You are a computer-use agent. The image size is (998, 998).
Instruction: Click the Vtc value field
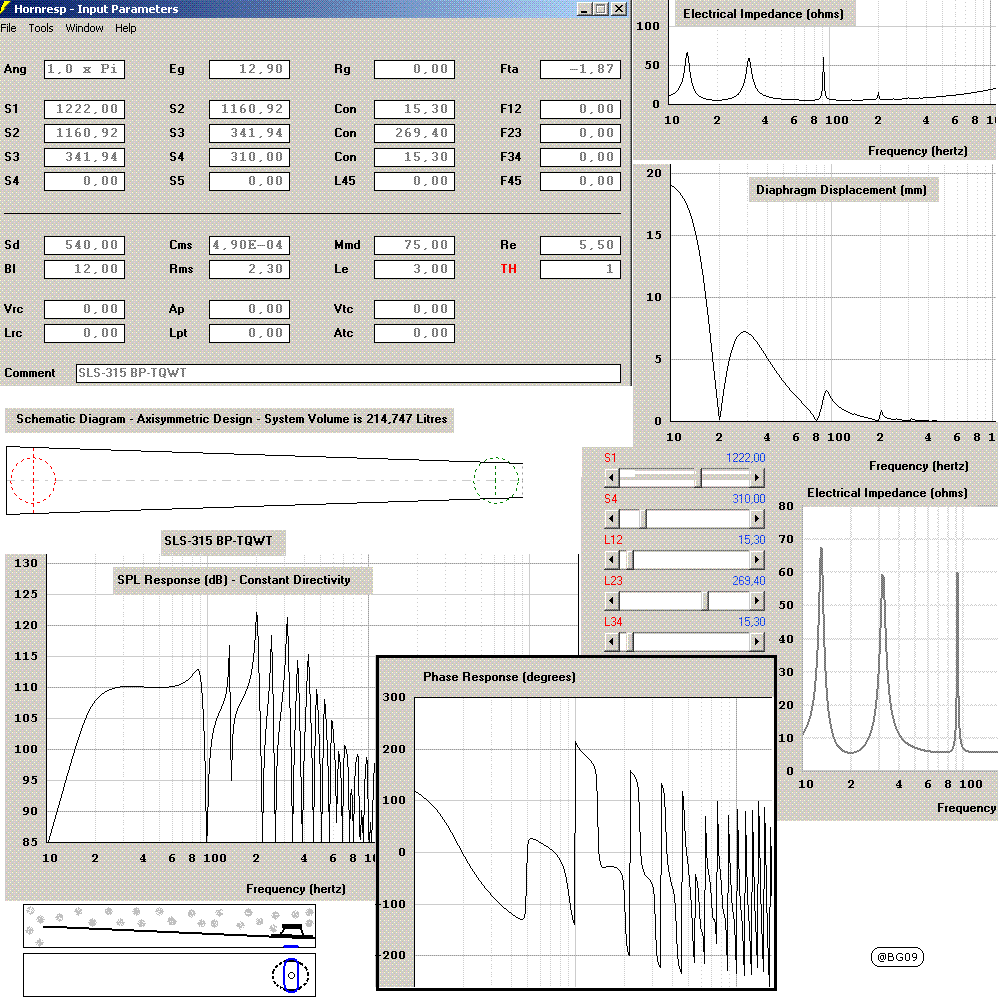pyautogui.click(x=414, y=309)
